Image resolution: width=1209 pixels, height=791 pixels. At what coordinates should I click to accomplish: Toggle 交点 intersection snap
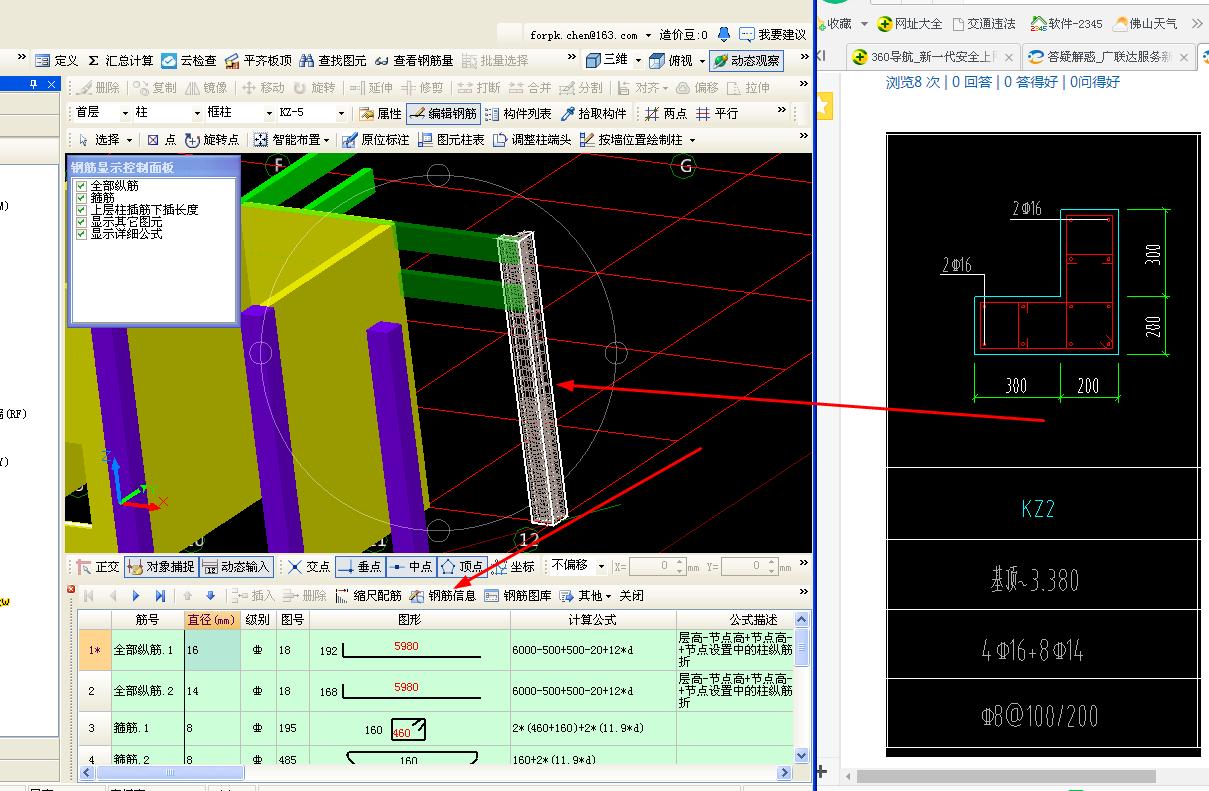point(309,567)
